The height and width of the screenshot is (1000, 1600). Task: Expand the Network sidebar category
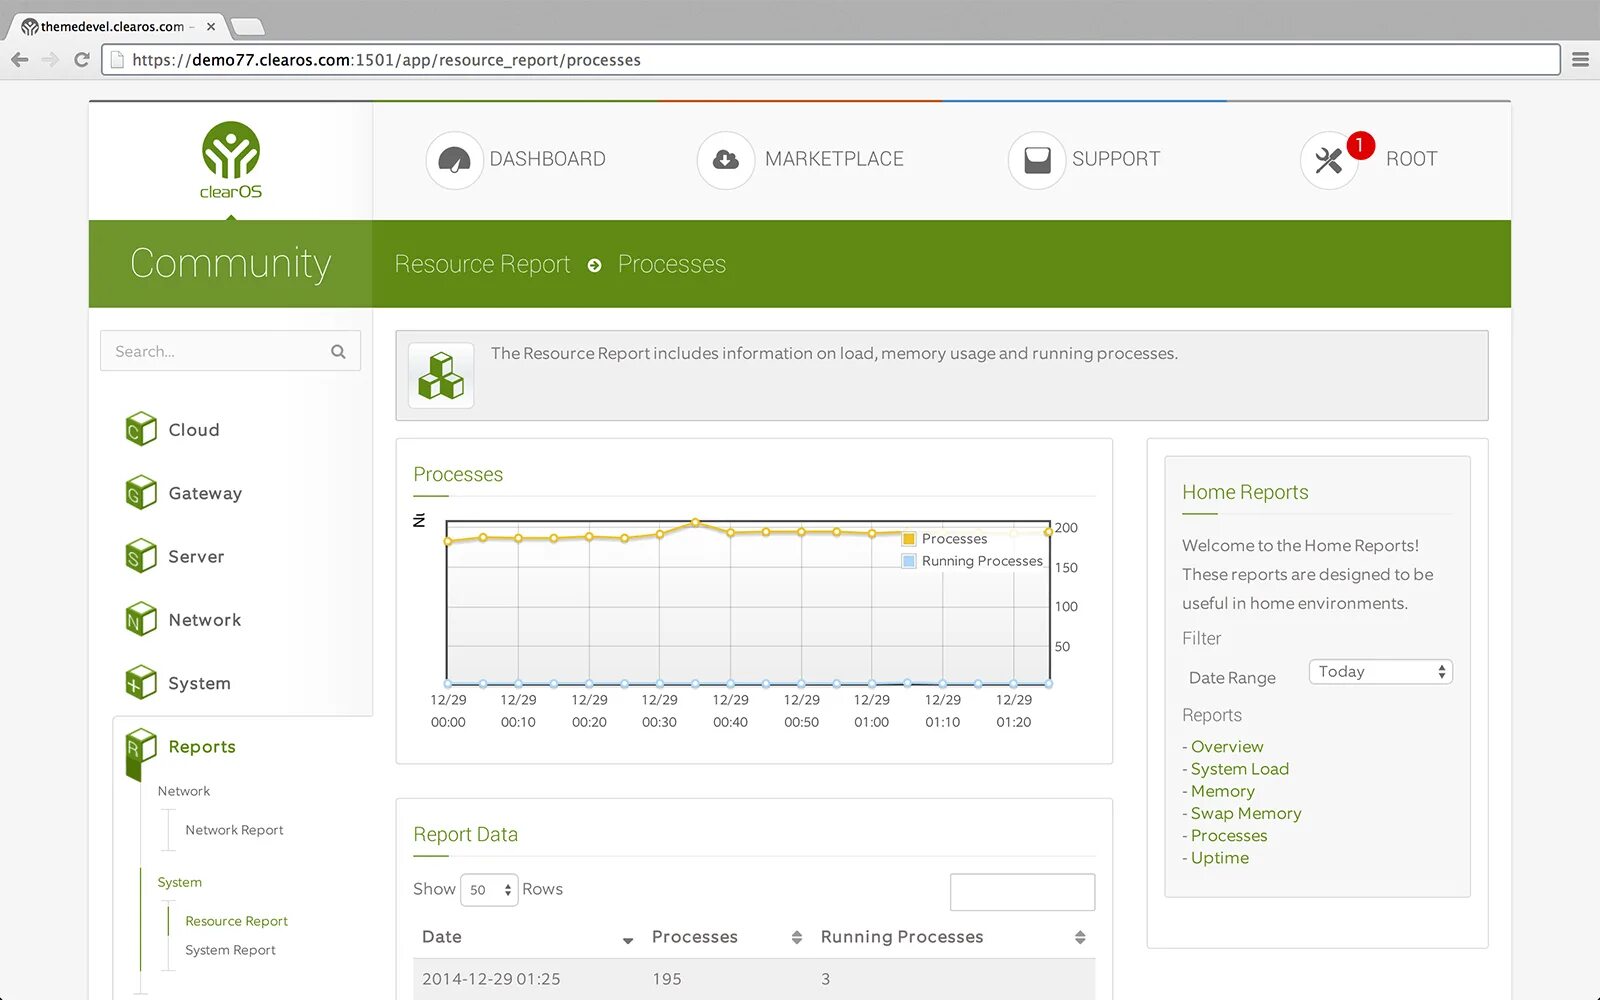(x=205, y=620)
